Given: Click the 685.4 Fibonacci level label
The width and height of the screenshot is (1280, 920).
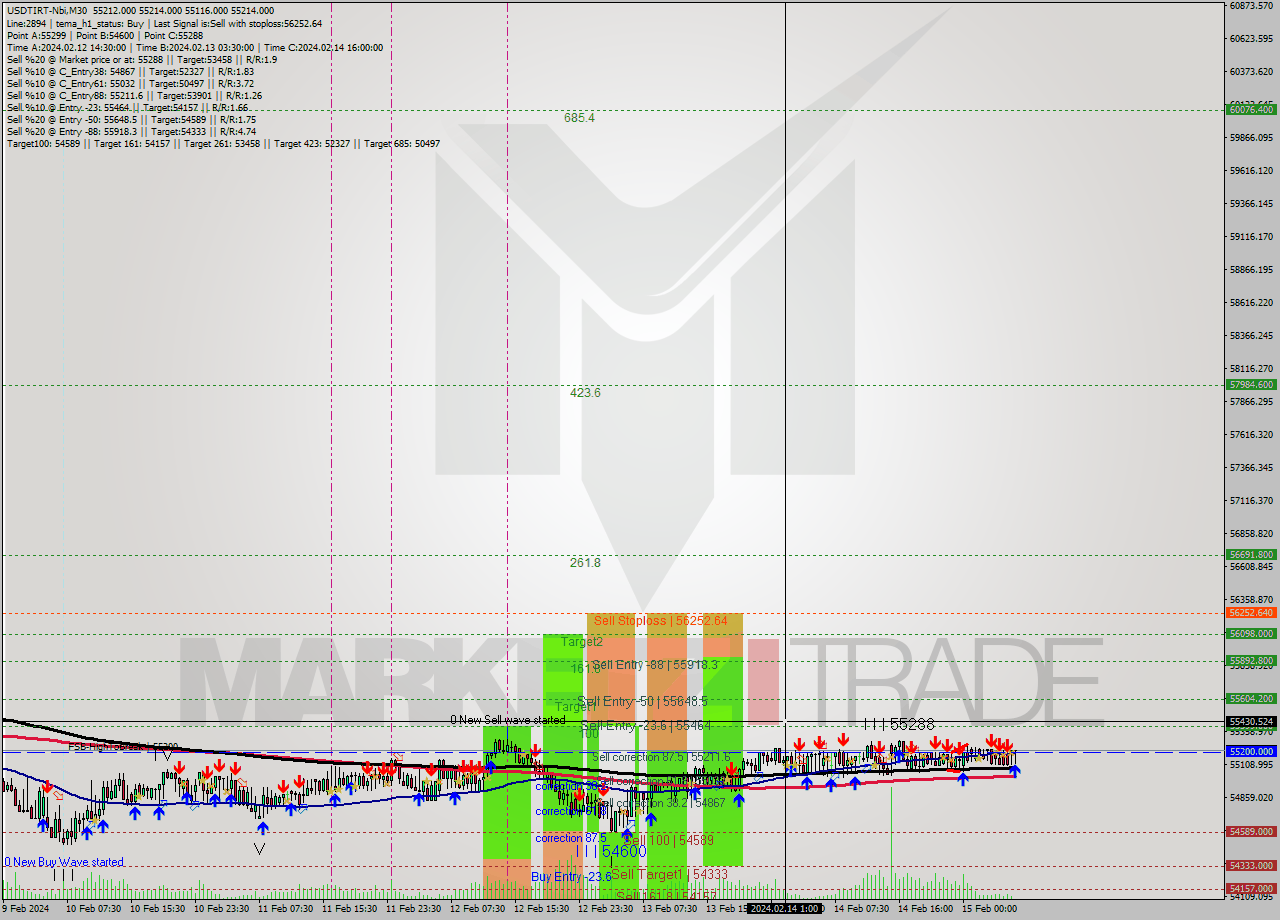Looking at the screenshot, I should (x=579, y=118).
